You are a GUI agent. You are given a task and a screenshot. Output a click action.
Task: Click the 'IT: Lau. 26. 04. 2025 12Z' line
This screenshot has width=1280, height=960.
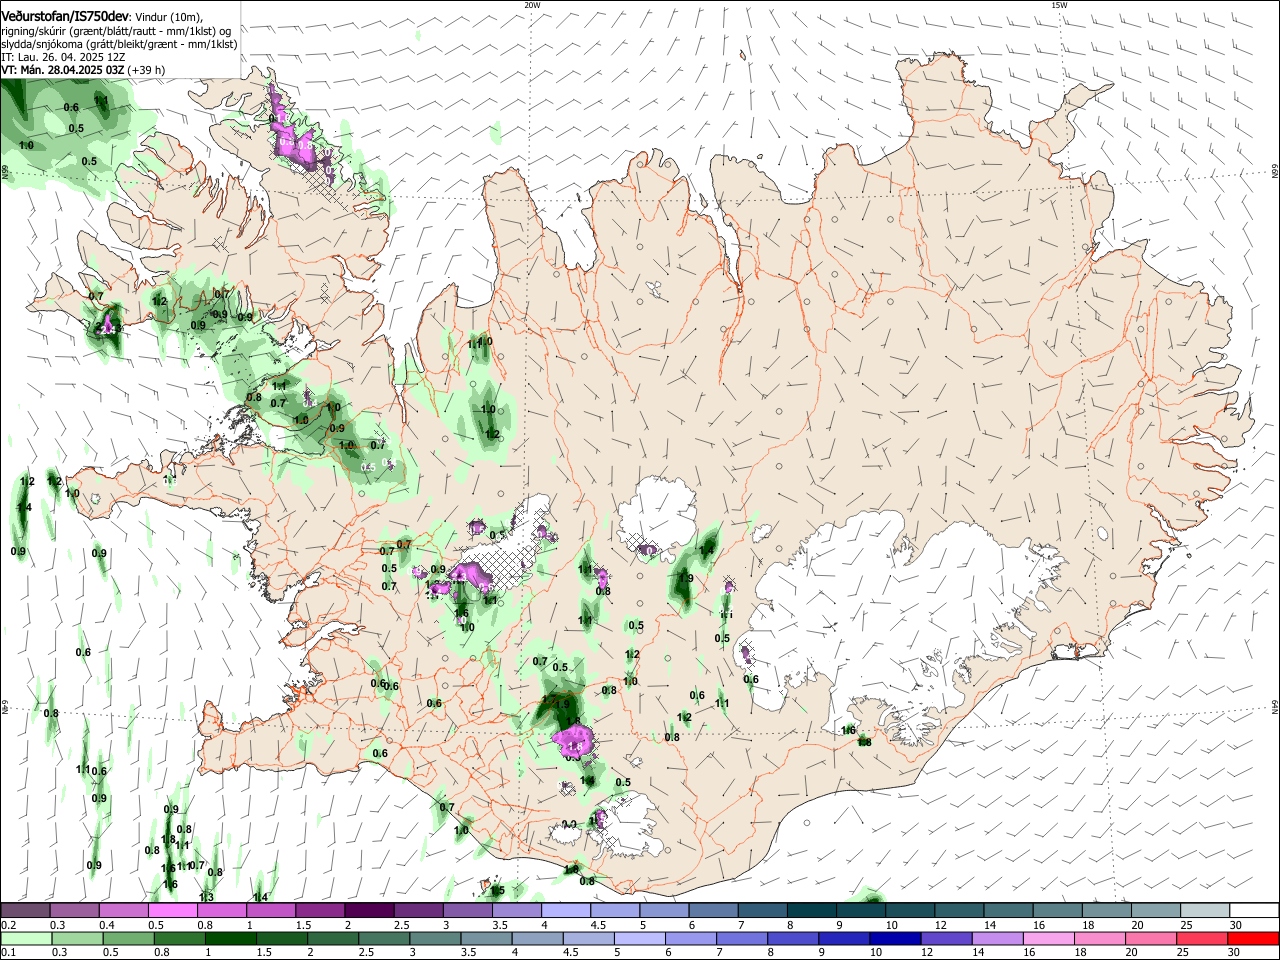[x=63, y=57]
